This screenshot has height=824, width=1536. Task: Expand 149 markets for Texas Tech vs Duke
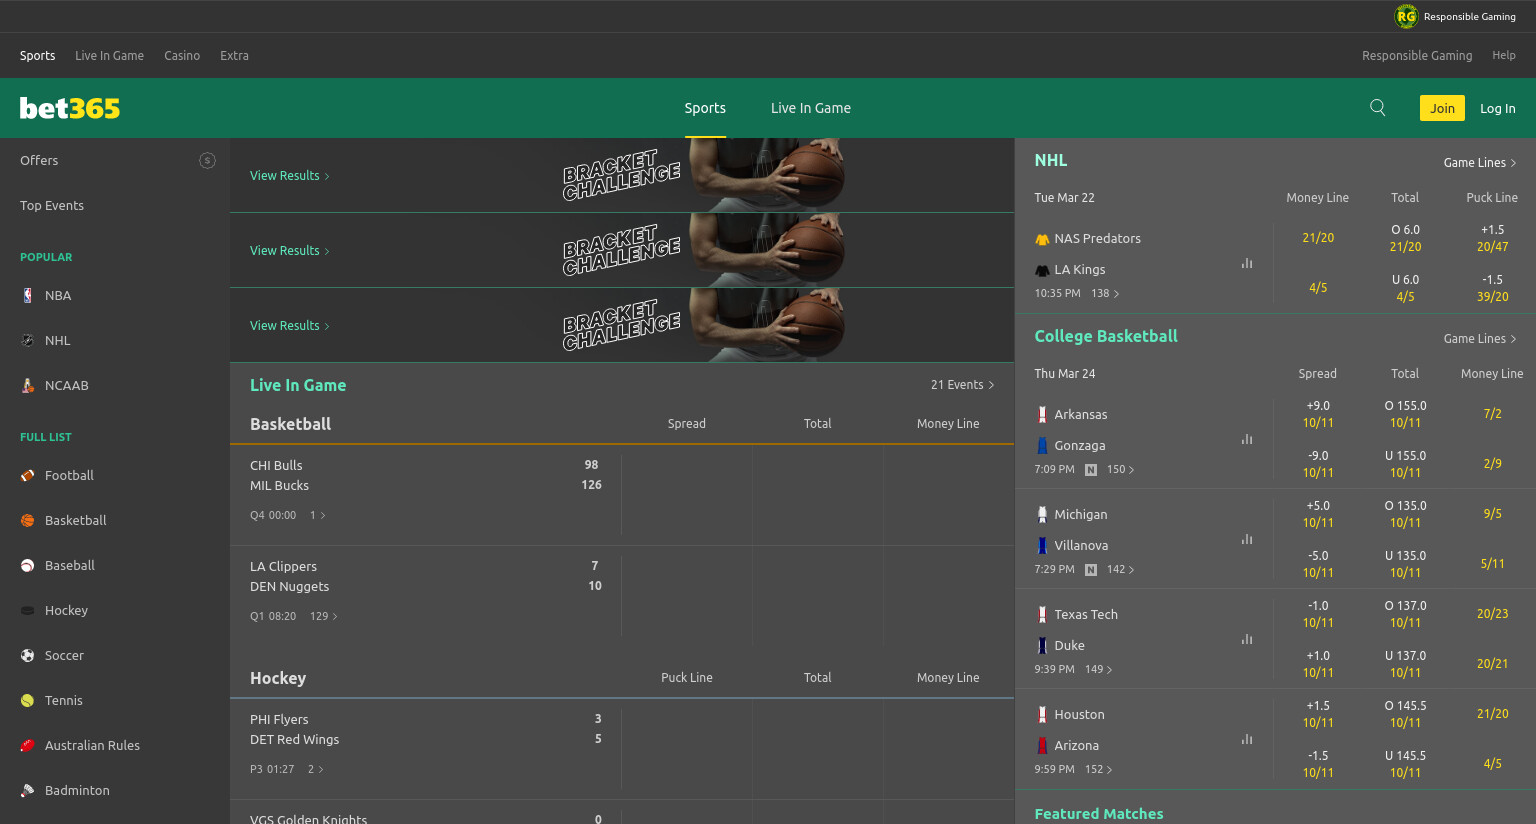click(x=1098, y=669)
